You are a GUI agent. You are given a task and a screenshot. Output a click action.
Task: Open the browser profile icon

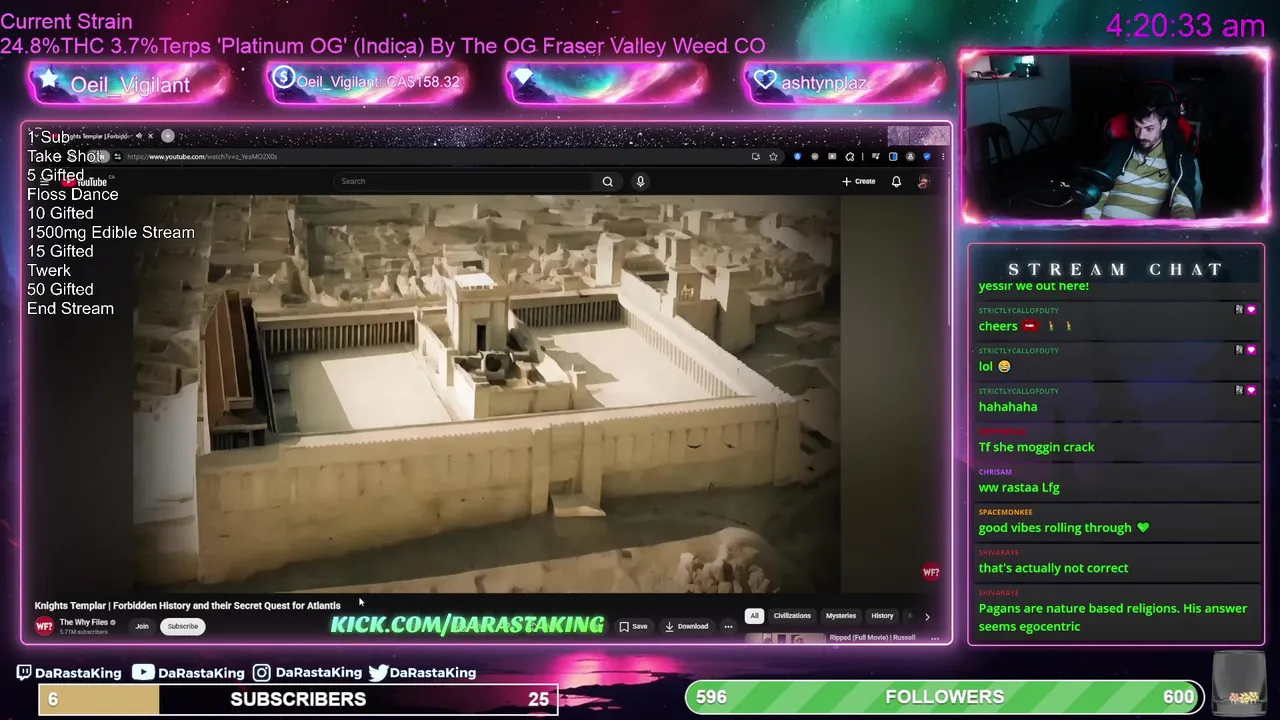[x=910, y=156]
